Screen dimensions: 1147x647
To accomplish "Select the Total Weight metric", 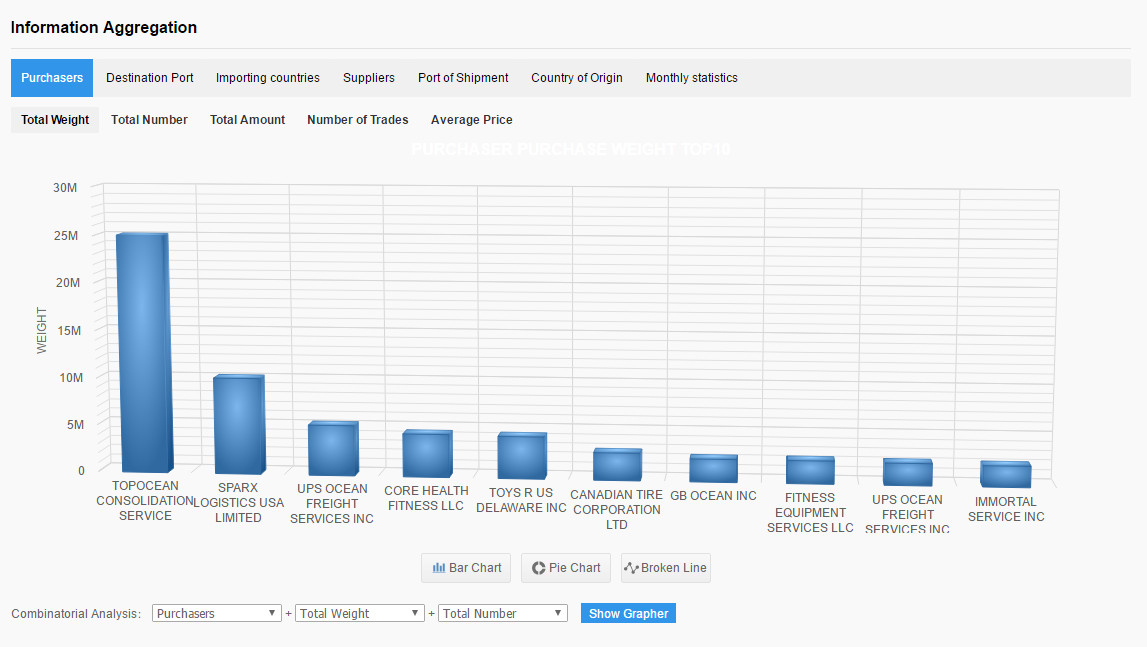I will point(55,120).
